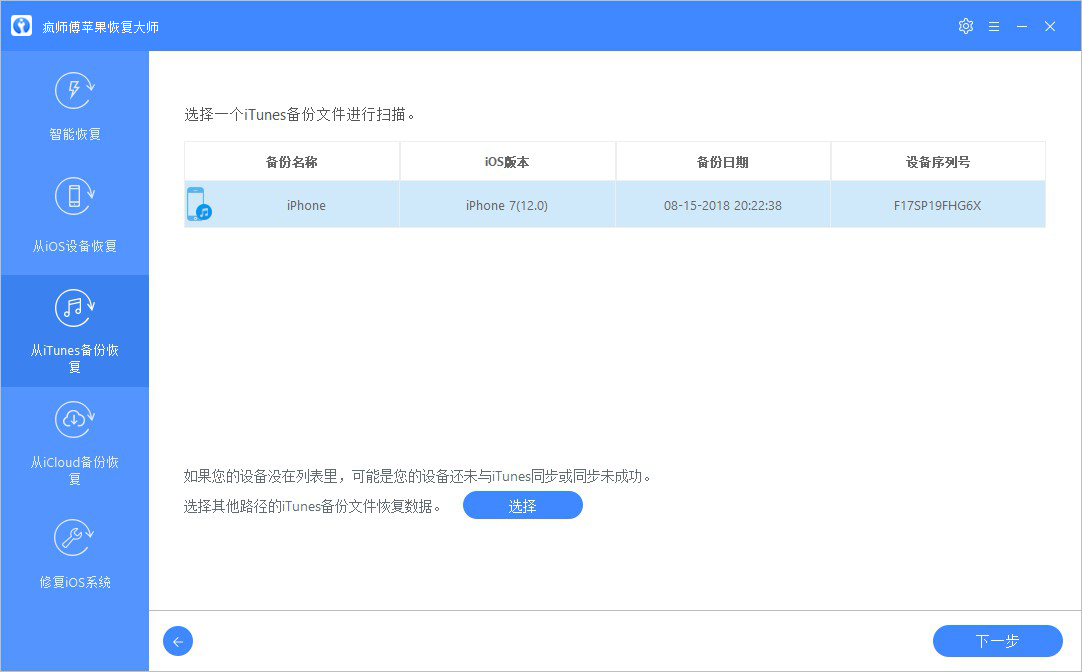Click the app logo in title bar
This screenshot has width=1082, height=672.
point(21,26)
